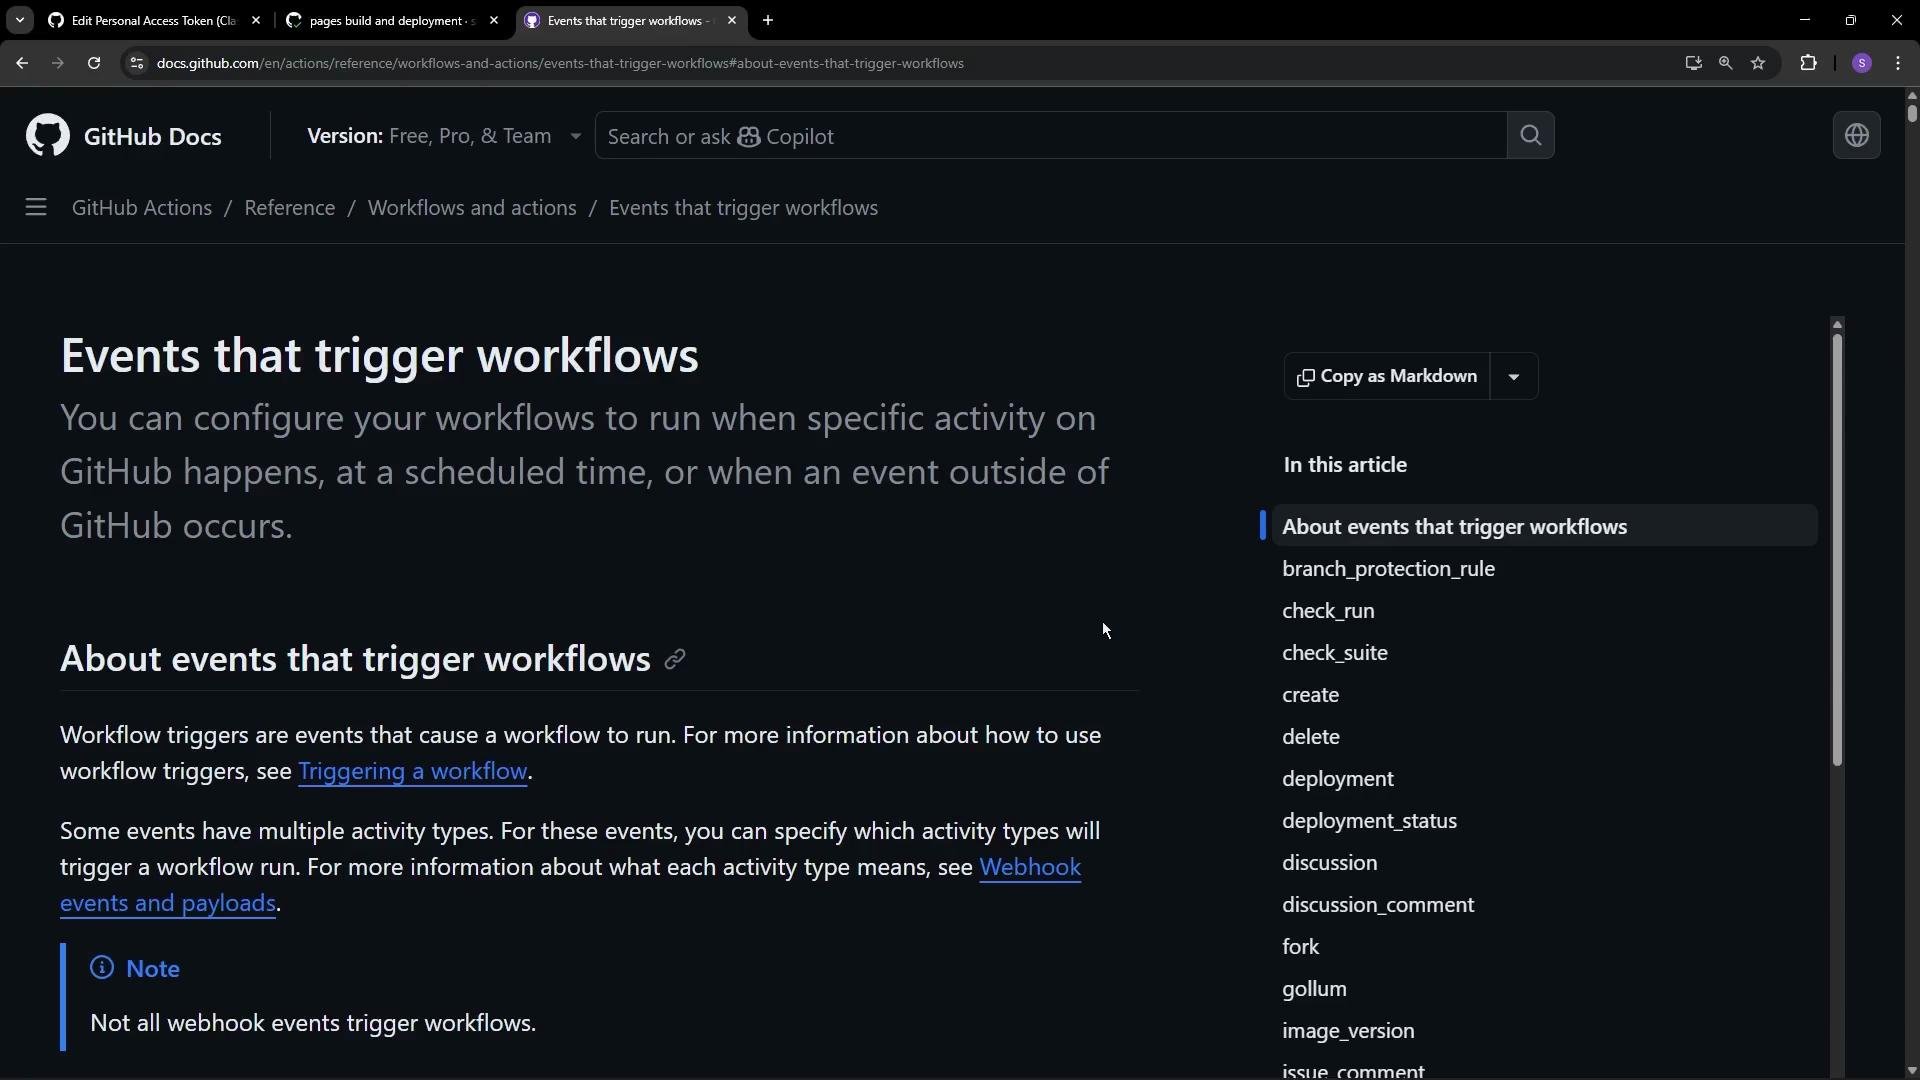Go back with browser back arrow

(x=22, y=63)
